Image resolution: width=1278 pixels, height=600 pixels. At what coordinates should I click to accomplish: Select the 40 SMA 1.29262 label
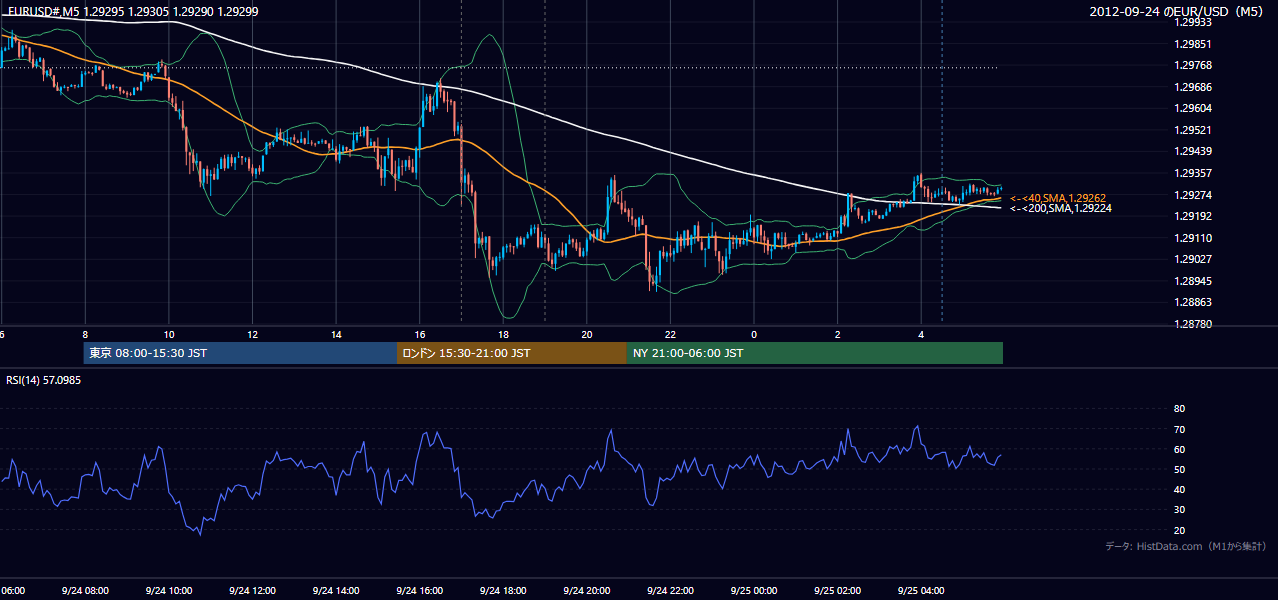pyautogui.click(x=1058, y=198)
